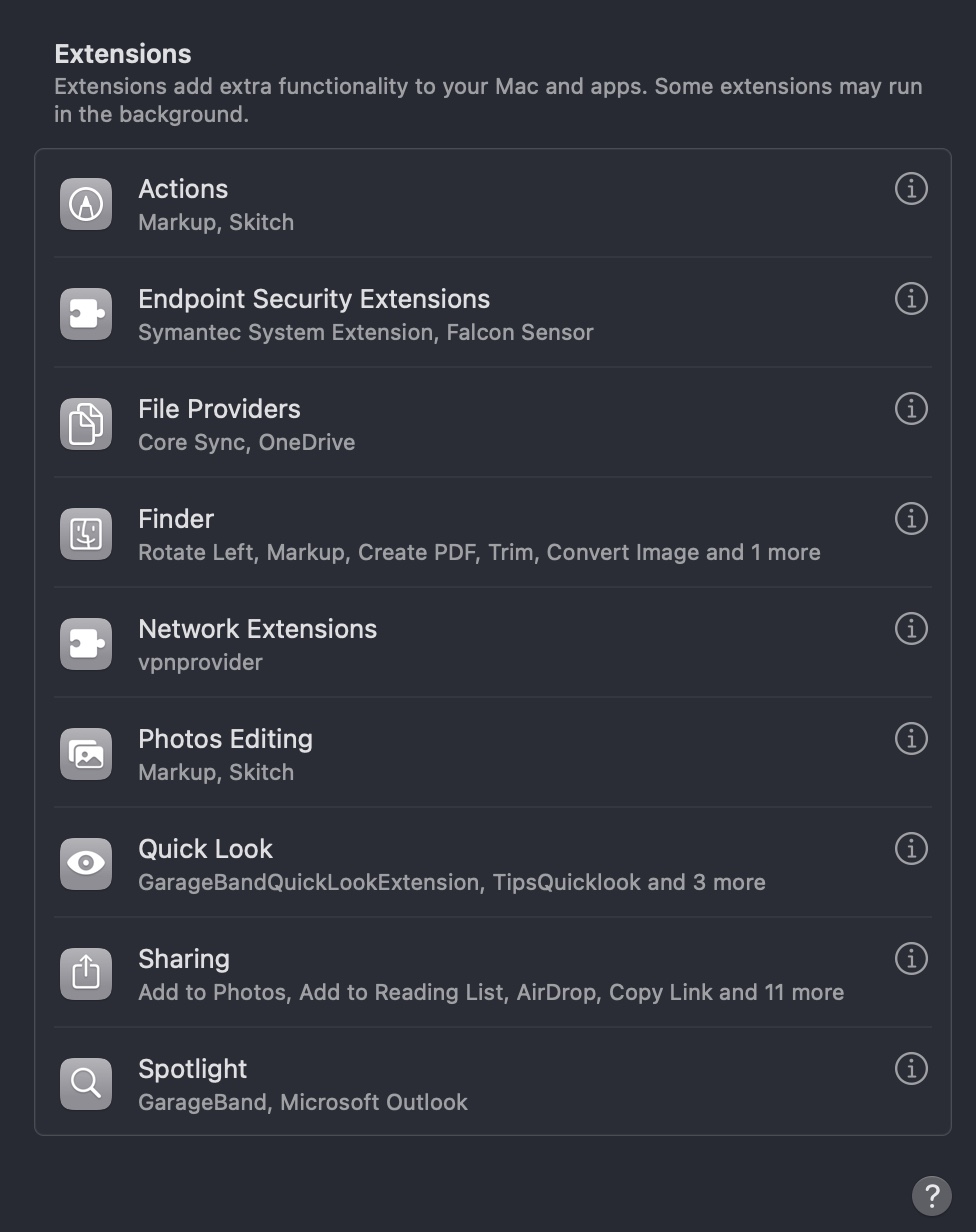Open the Sharing extensions info button
Screen dimensions: 976x1232
pos(911,958)
